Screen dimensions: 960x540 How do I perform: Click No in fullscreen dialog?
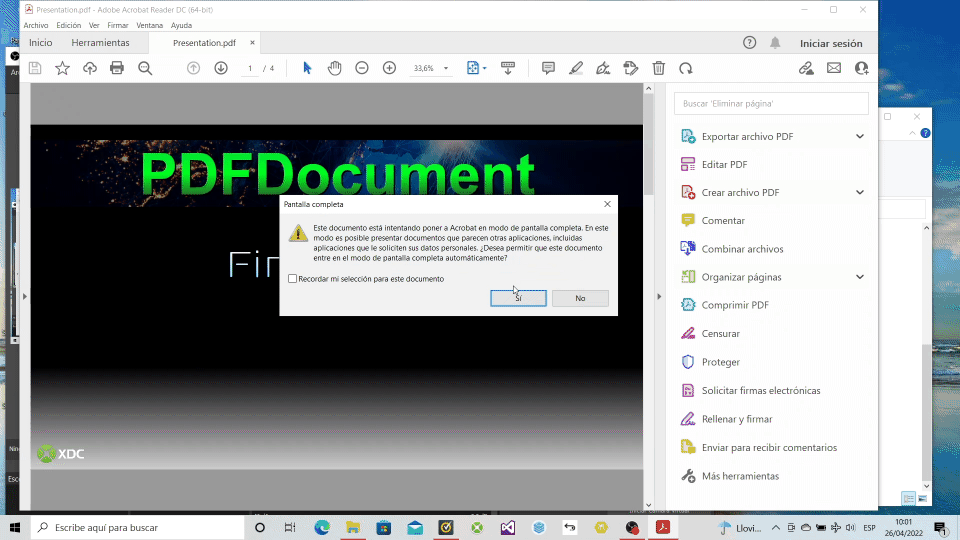[x=580, y=298]
